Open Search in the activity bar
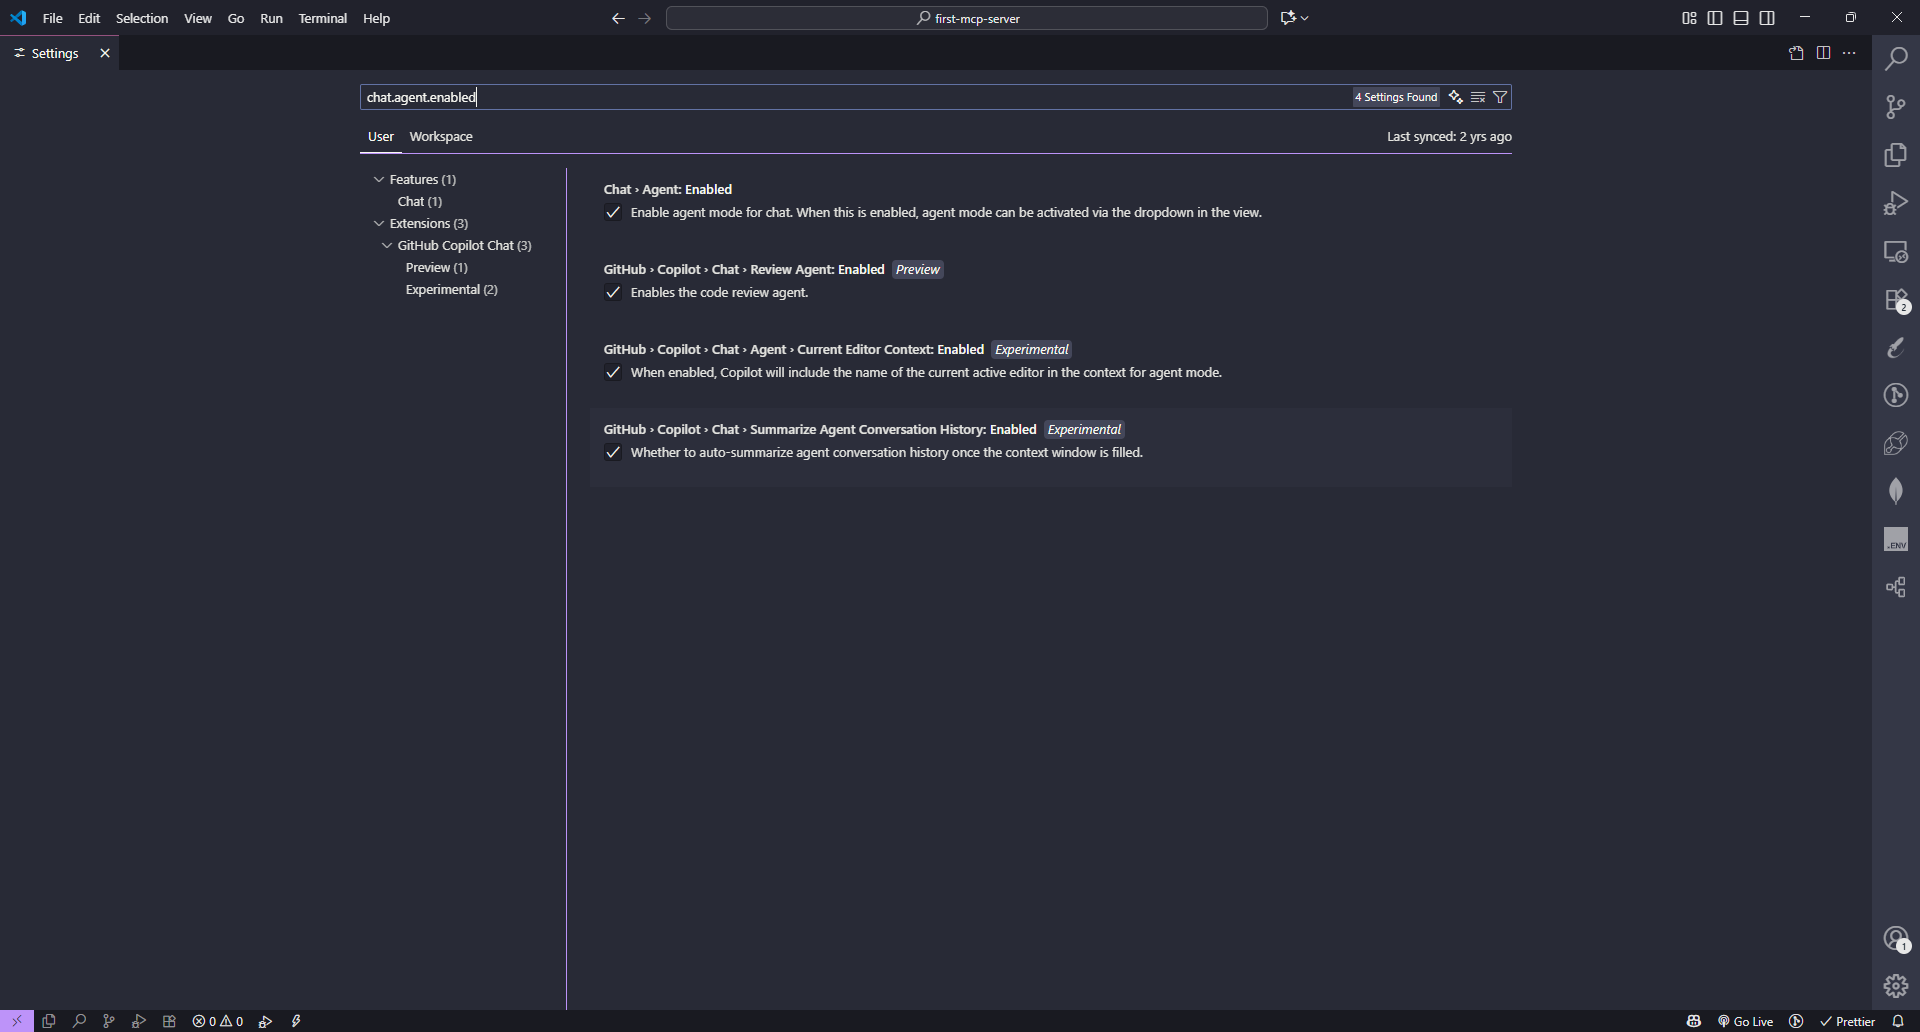The image size is (1920, 1032). pyautogui.click(x=1896, y=58)
